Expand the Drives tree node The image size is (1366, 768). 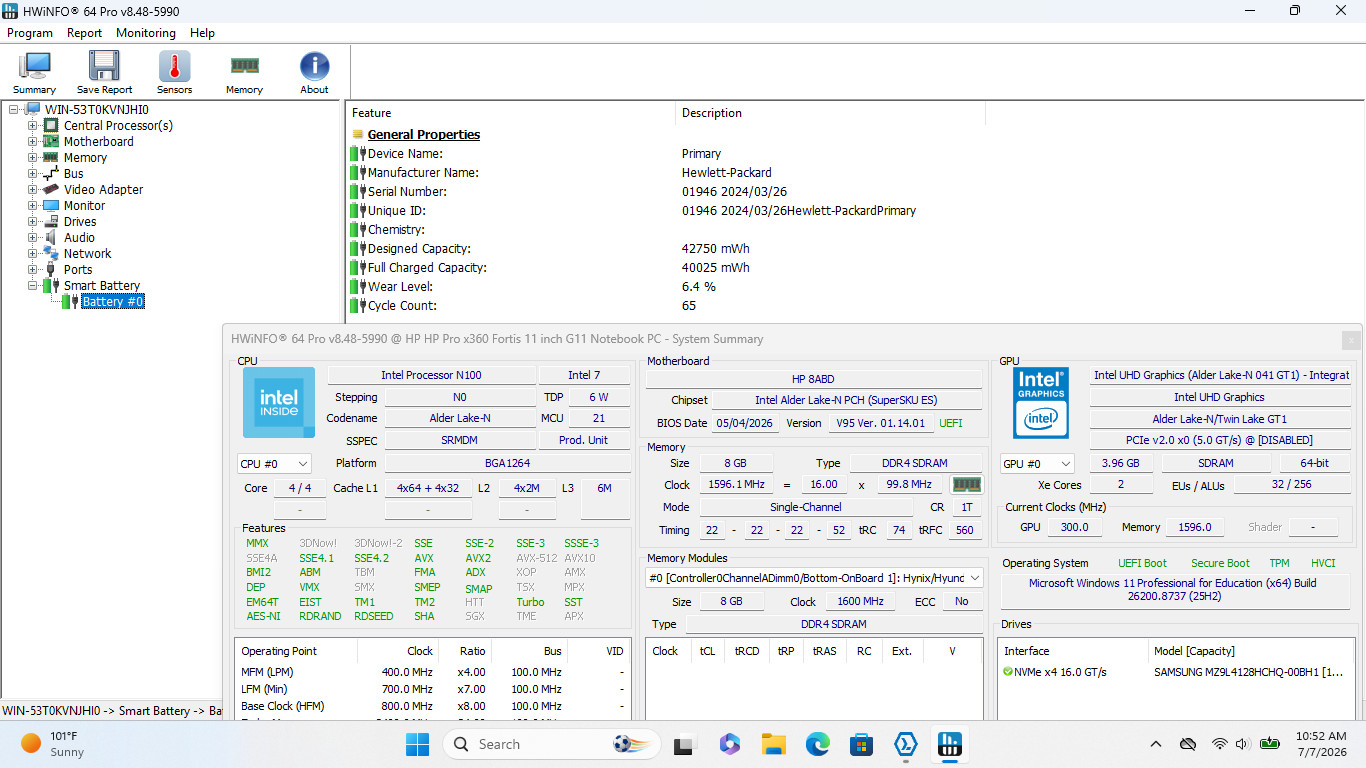click(33, 221)
